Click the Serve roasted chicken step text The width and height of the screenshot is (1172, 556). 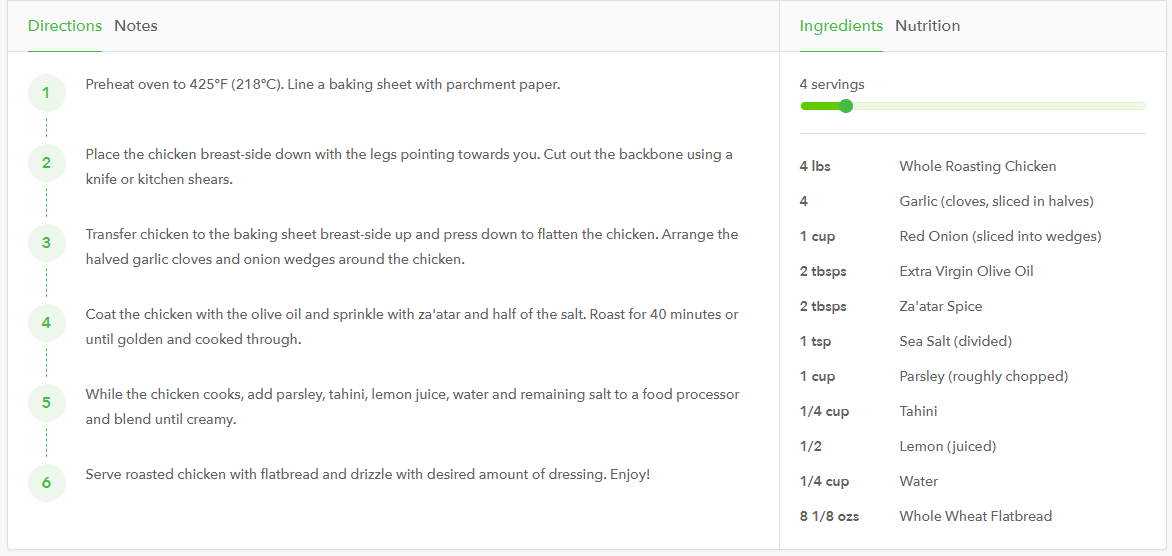(367, 474)
